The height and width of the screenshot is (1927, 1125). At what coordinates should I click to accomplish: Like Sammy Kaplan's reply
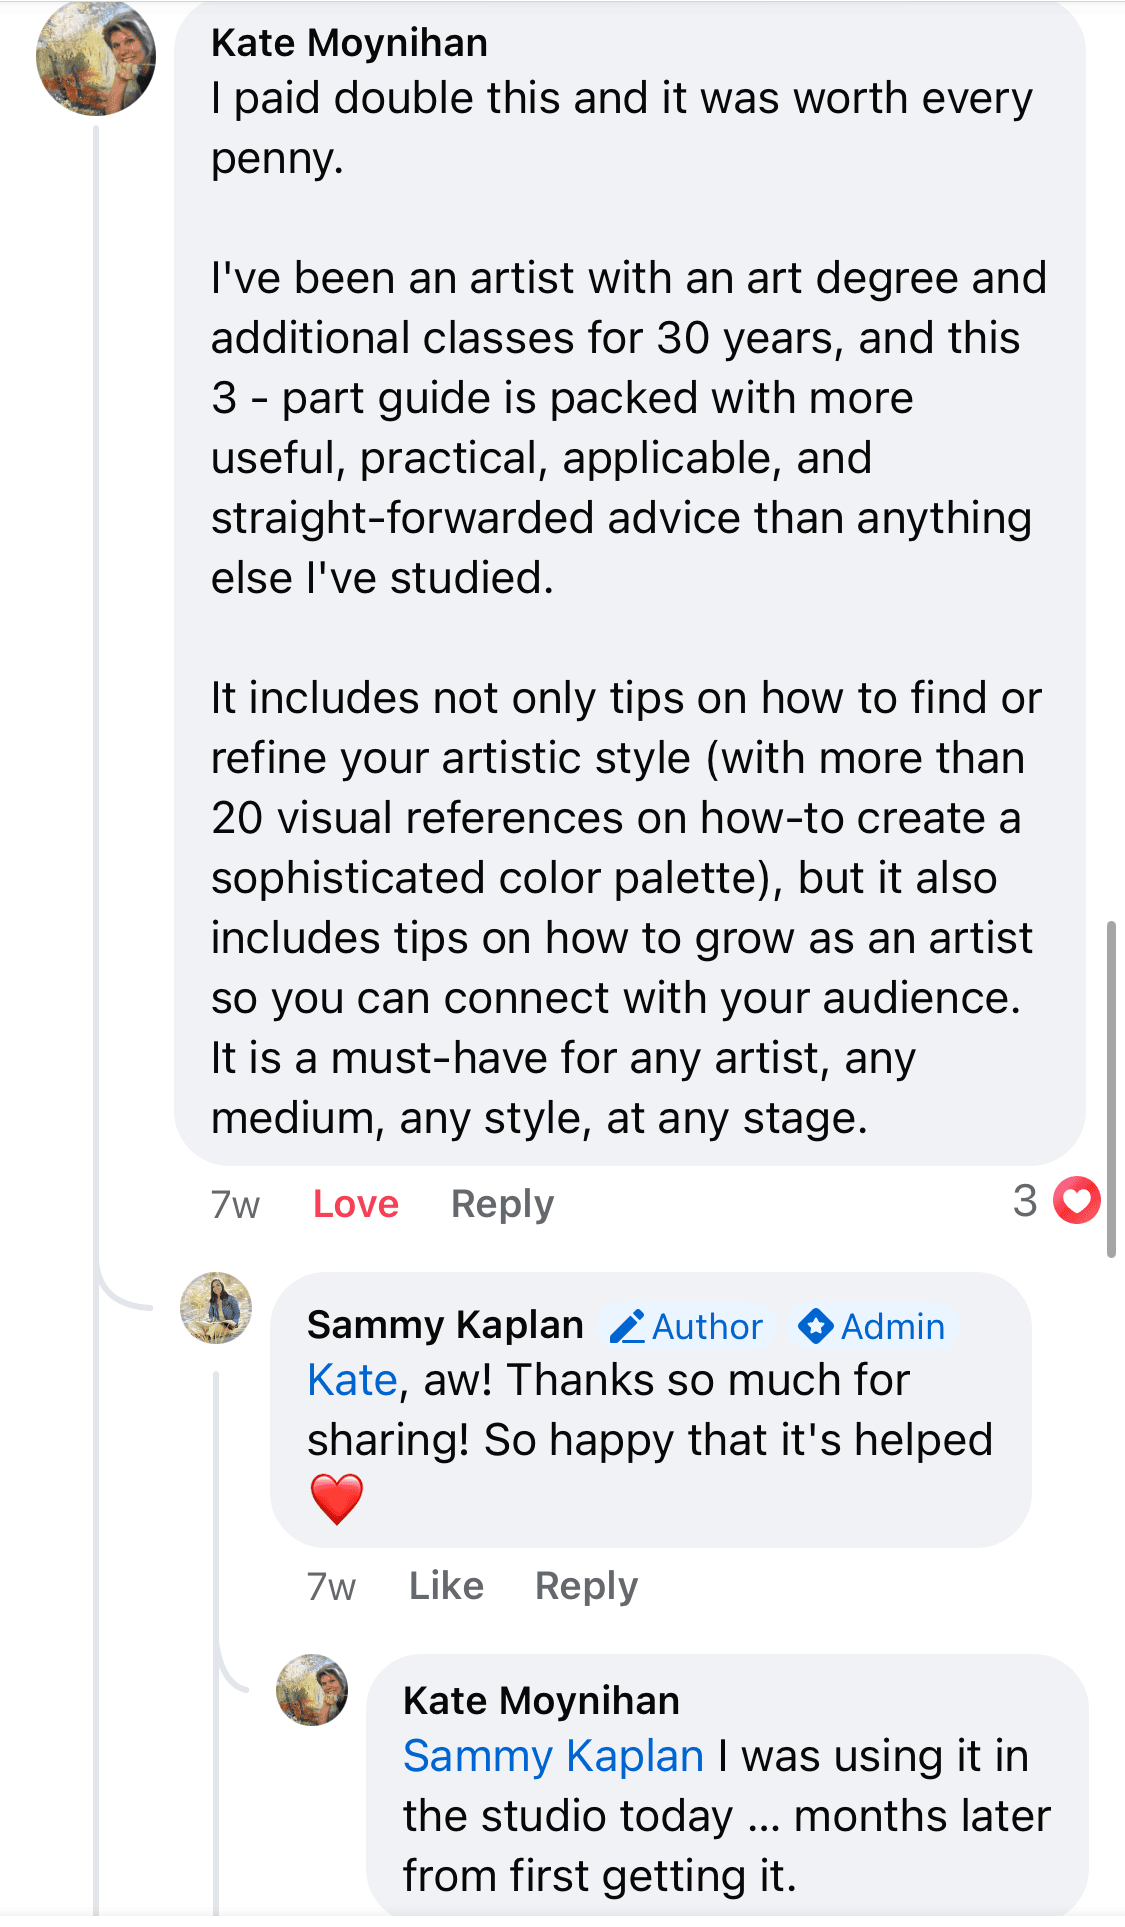coord(446,1586)
